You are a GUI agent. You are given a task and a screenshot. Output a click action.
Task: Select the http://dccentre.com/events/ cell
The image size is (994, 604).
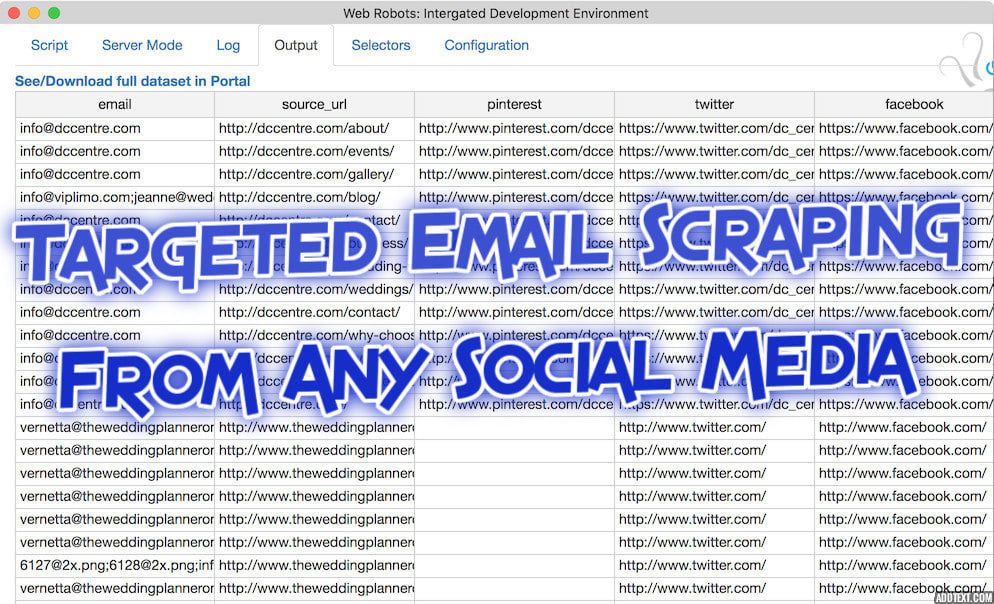314,151
